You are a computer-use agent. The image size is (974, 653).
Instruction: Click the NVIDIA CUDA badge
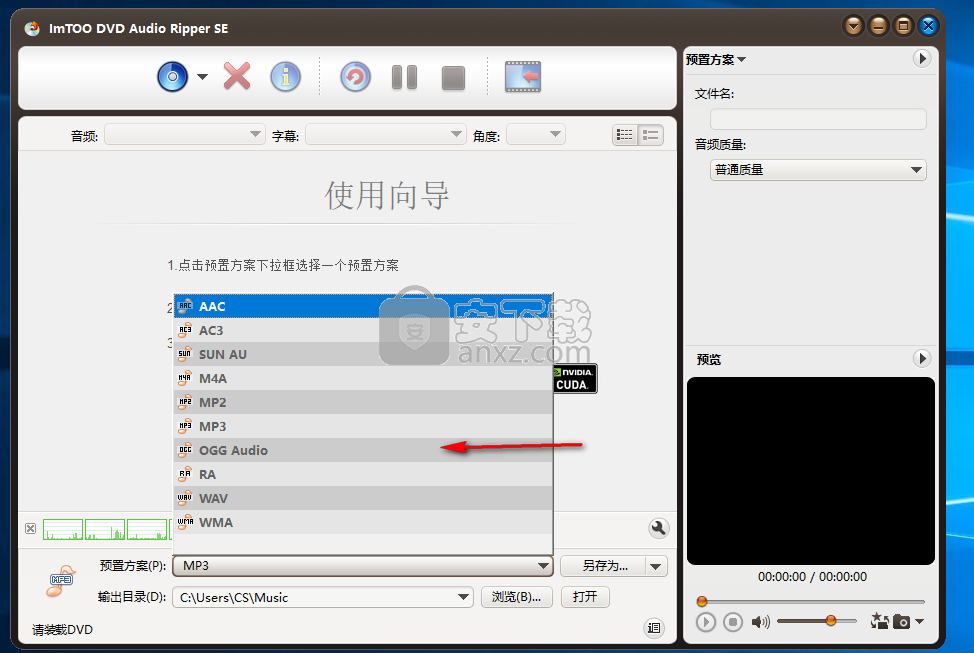pos(575,378)
